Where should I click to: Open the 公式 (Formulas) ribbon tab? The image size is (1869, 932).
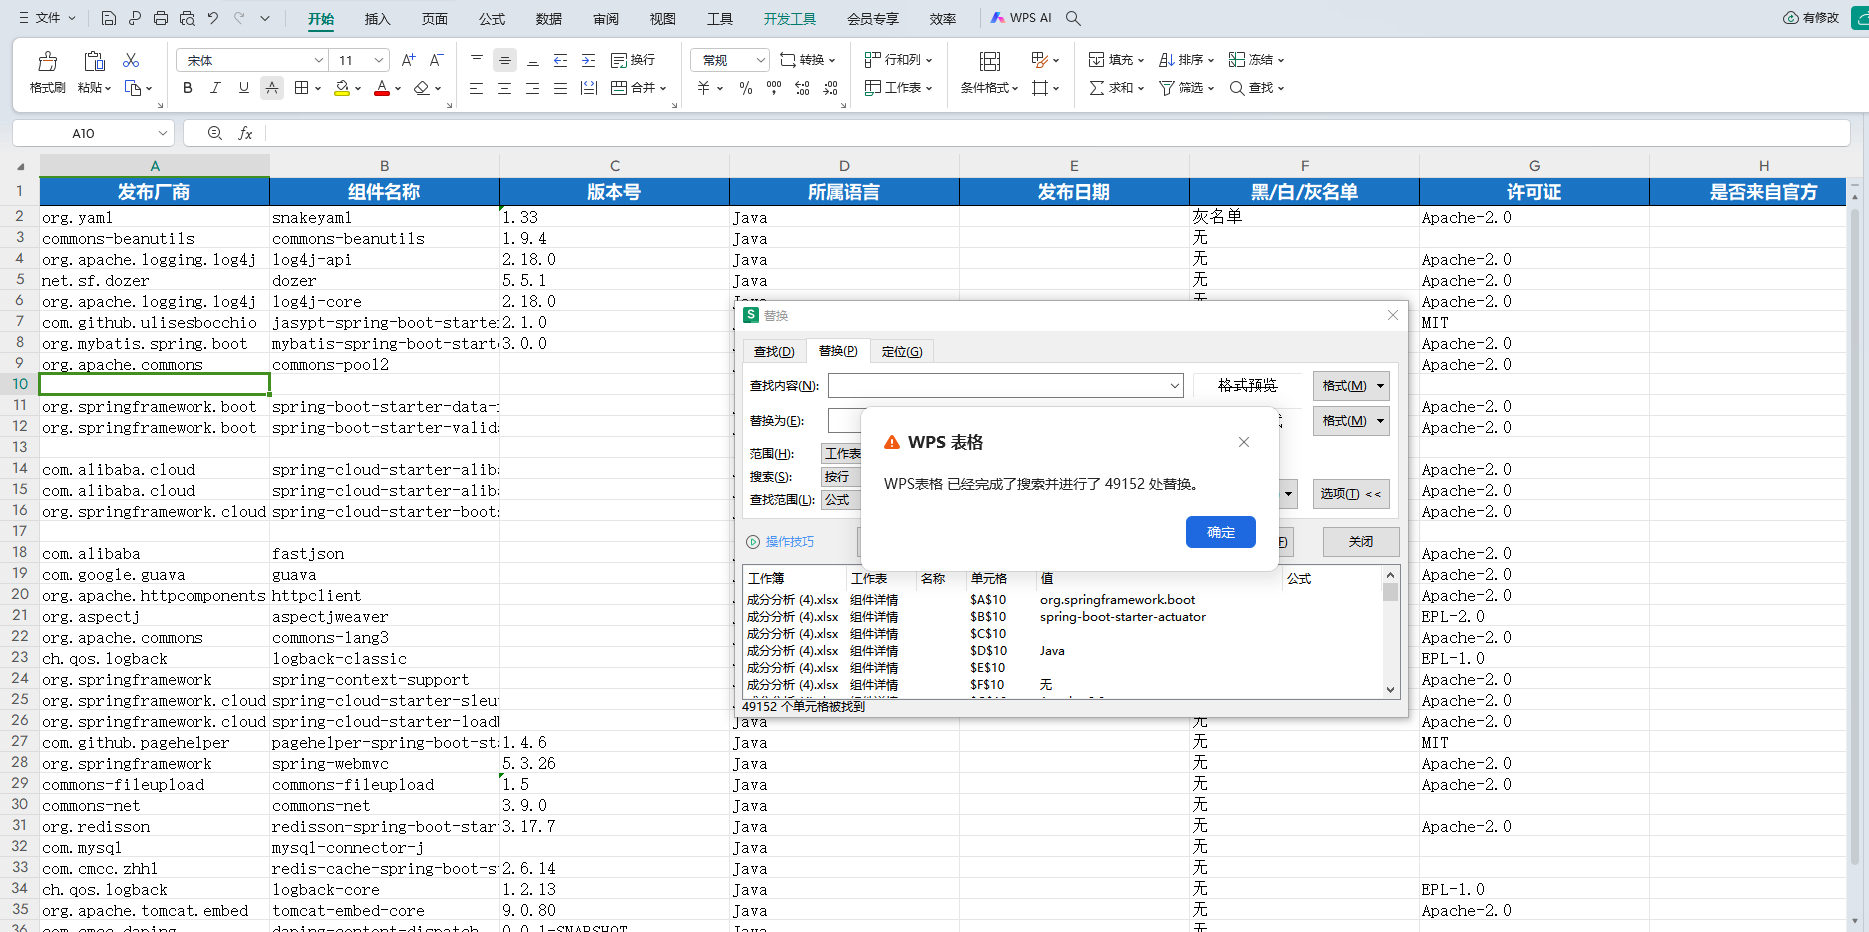pos(491,18)
